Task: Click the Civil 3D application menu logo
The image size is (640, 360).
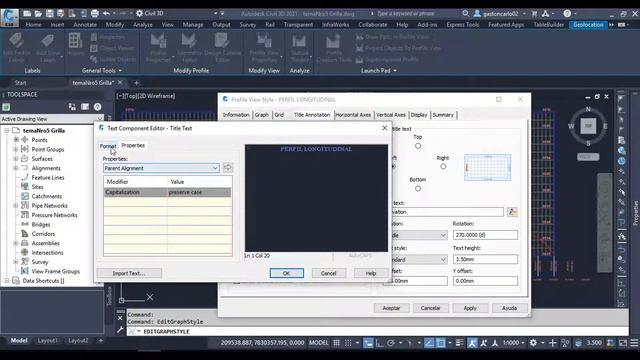Action: pos(9,17)
